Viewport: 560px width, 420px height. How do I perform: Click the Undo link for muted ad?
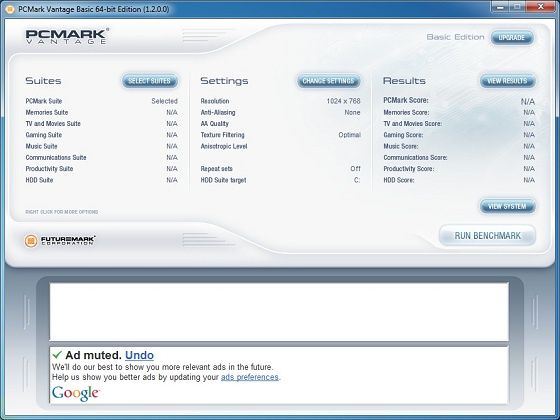[x=139, y=355]
